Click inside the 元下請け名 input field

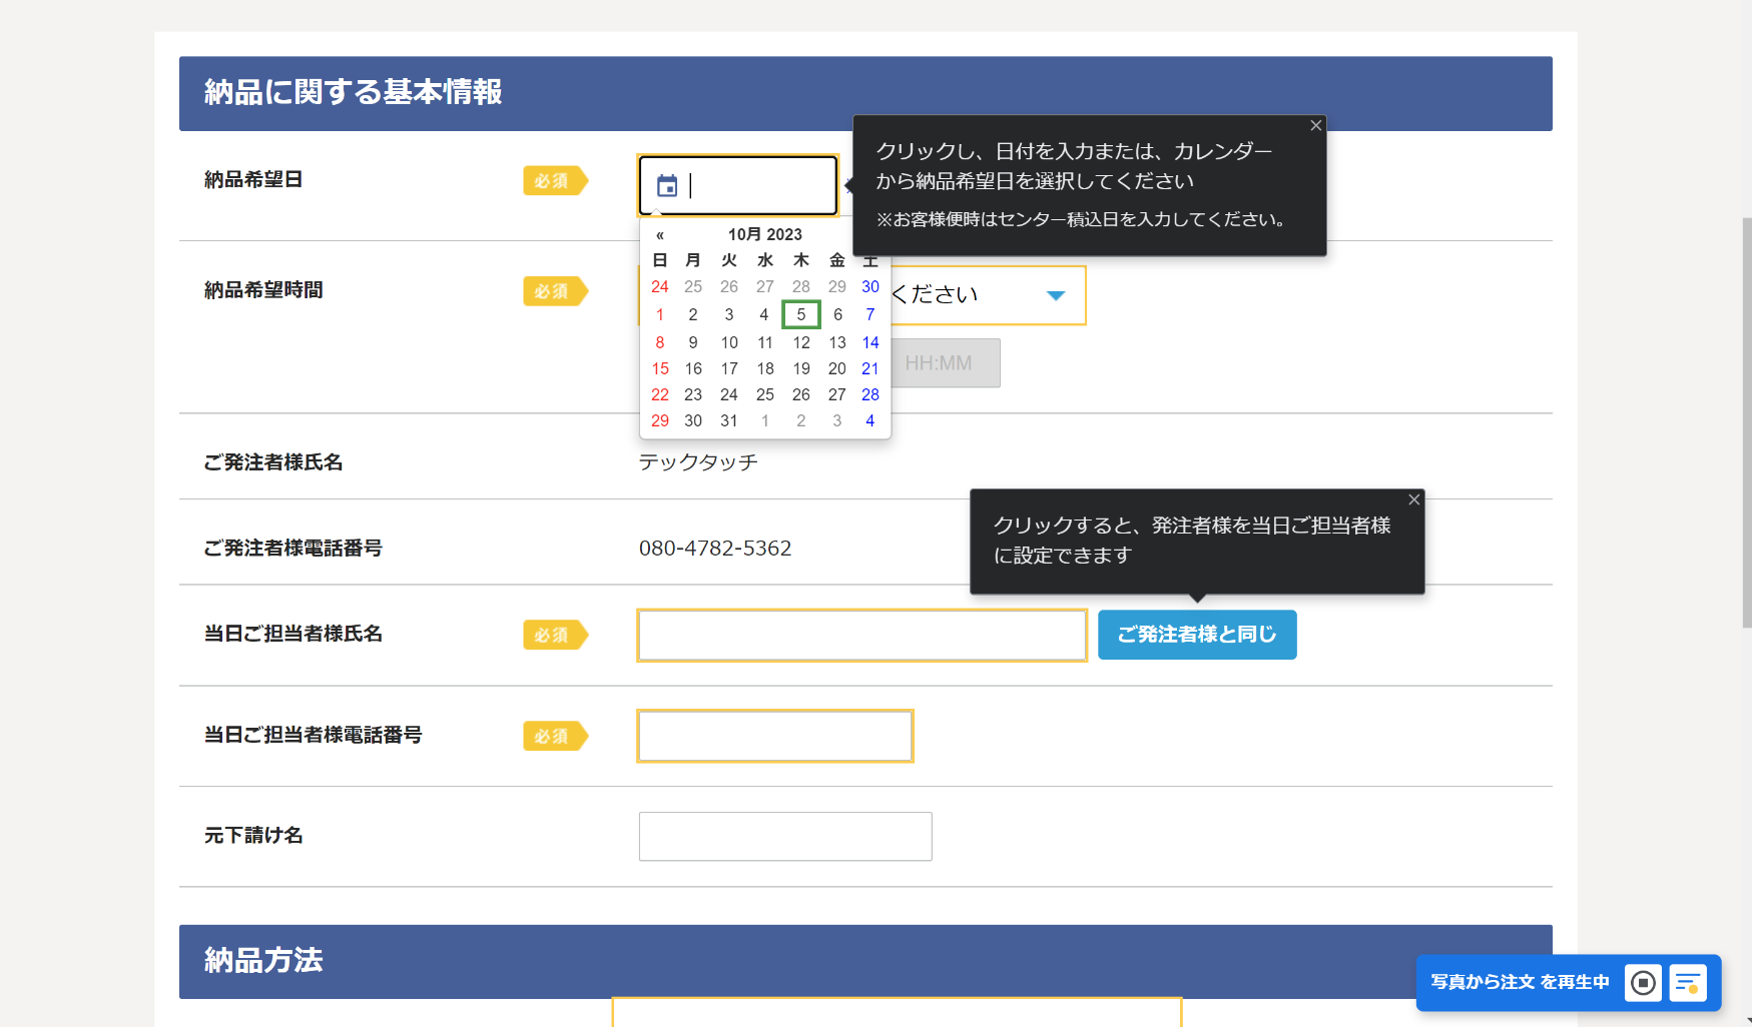pyautogui.click(x=784, y=836)
